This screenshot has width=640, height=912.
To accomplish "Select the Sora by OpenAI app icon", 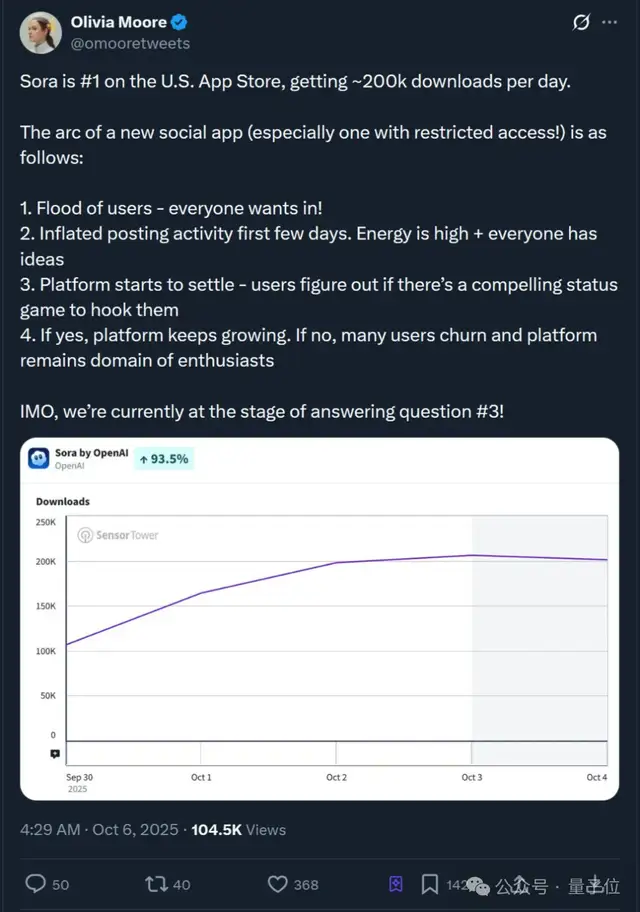I will pyautogui.click(x=40, y=456).
